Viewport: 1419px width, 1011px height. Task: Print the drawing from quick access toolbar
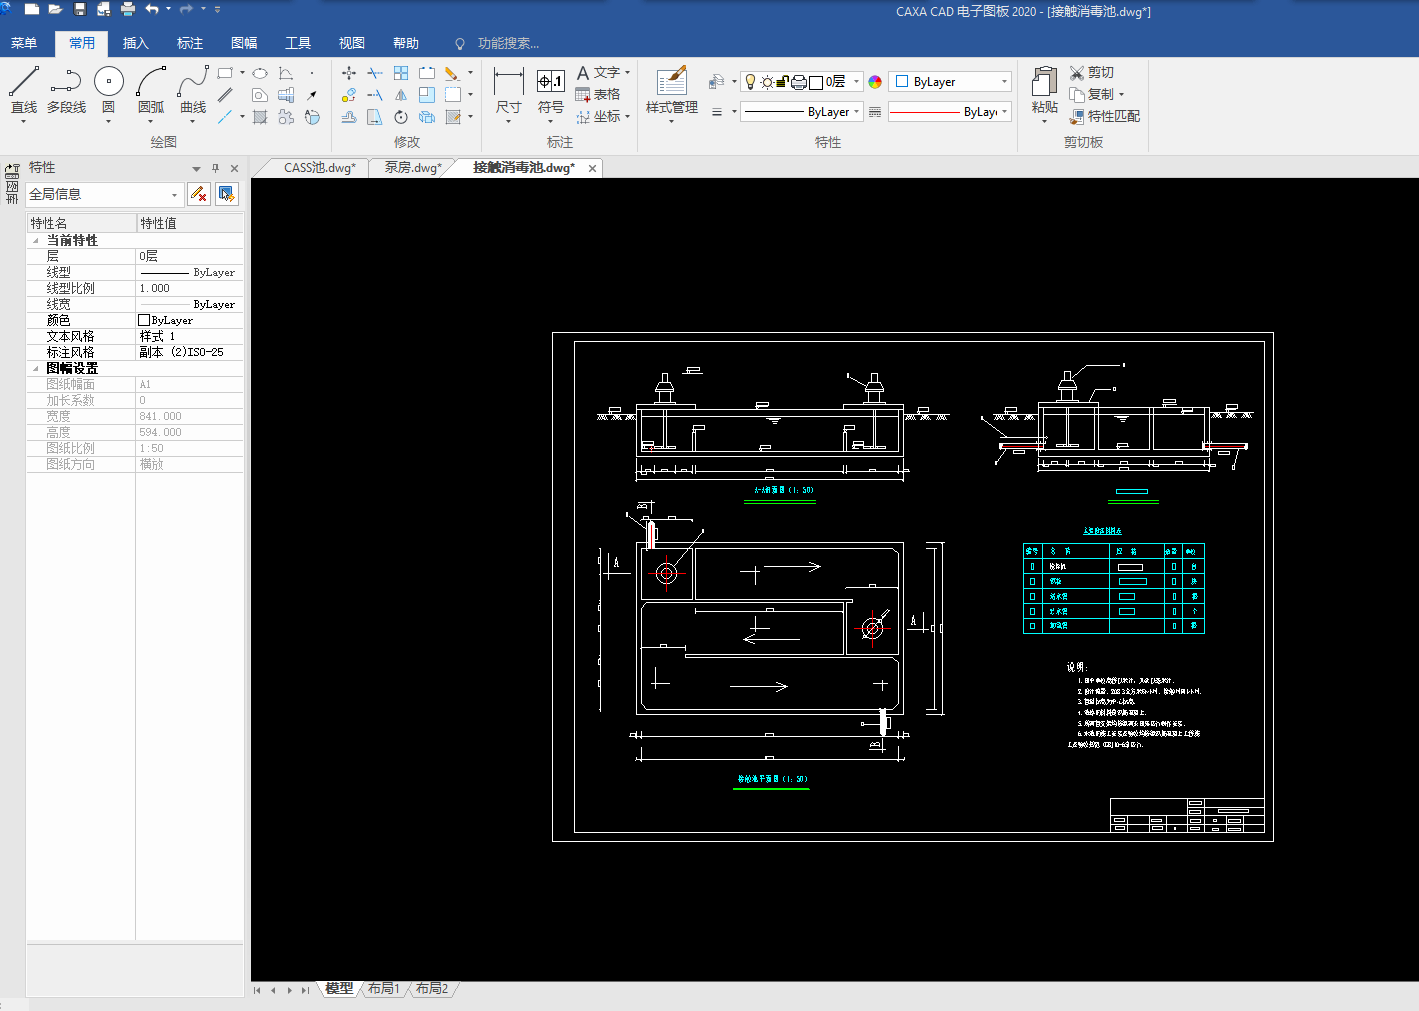(x=128, y=9)
